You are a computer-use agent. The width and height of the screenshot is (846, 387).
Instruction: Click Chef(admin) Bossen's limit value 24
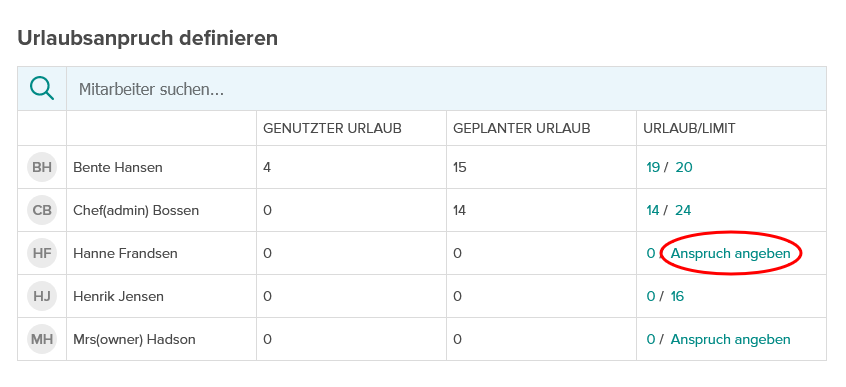[x=683, y=210]
